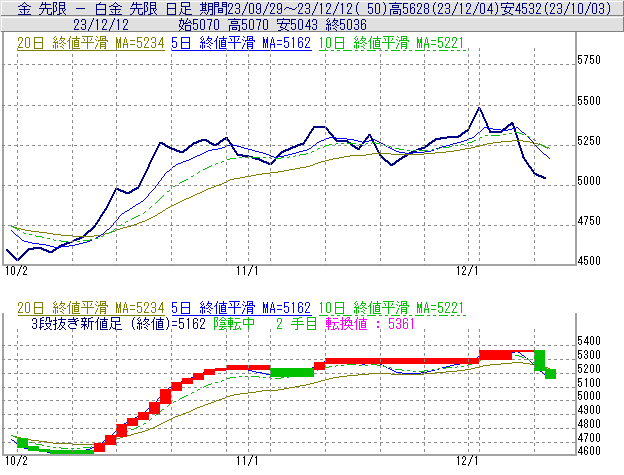Click the price line peak near 12/1 in top chart
Screen dimensions: 624x475
coord(479,108)
